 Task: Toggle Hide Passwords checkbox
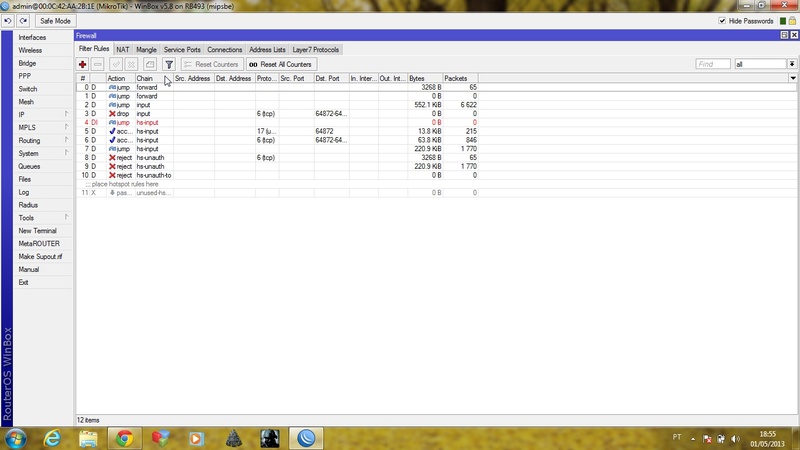coord(722,21)
